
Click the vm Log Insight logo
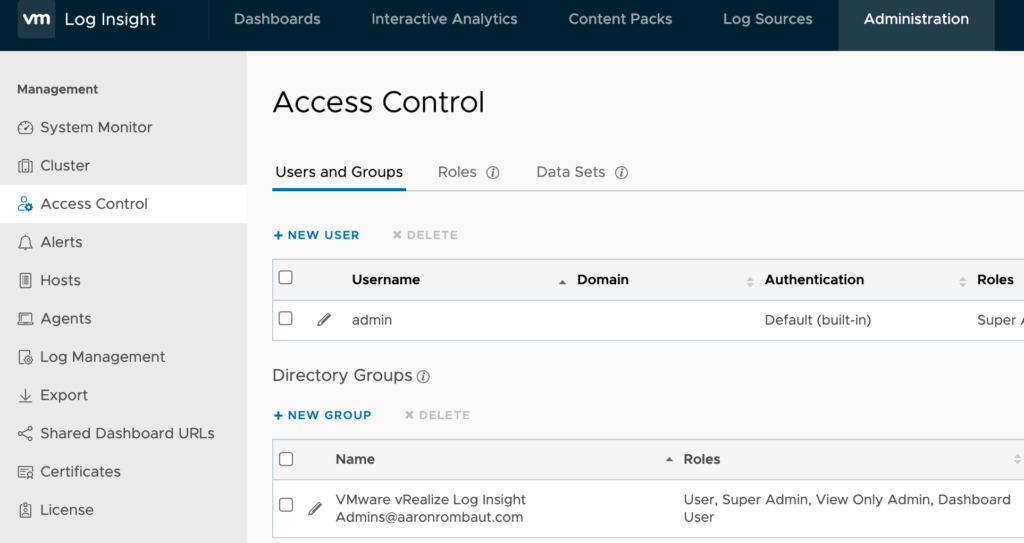[x=37, y=19]
